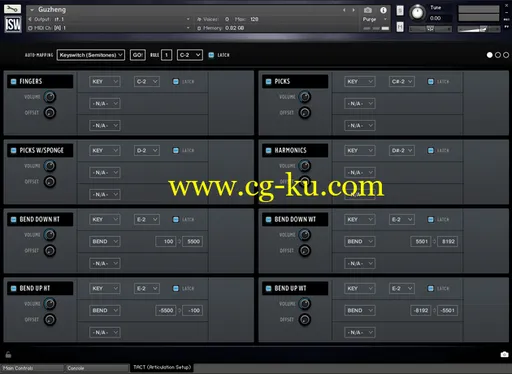Go to next instrument arrow
Screen dimensions: 512x374
[x=353, y=10]
